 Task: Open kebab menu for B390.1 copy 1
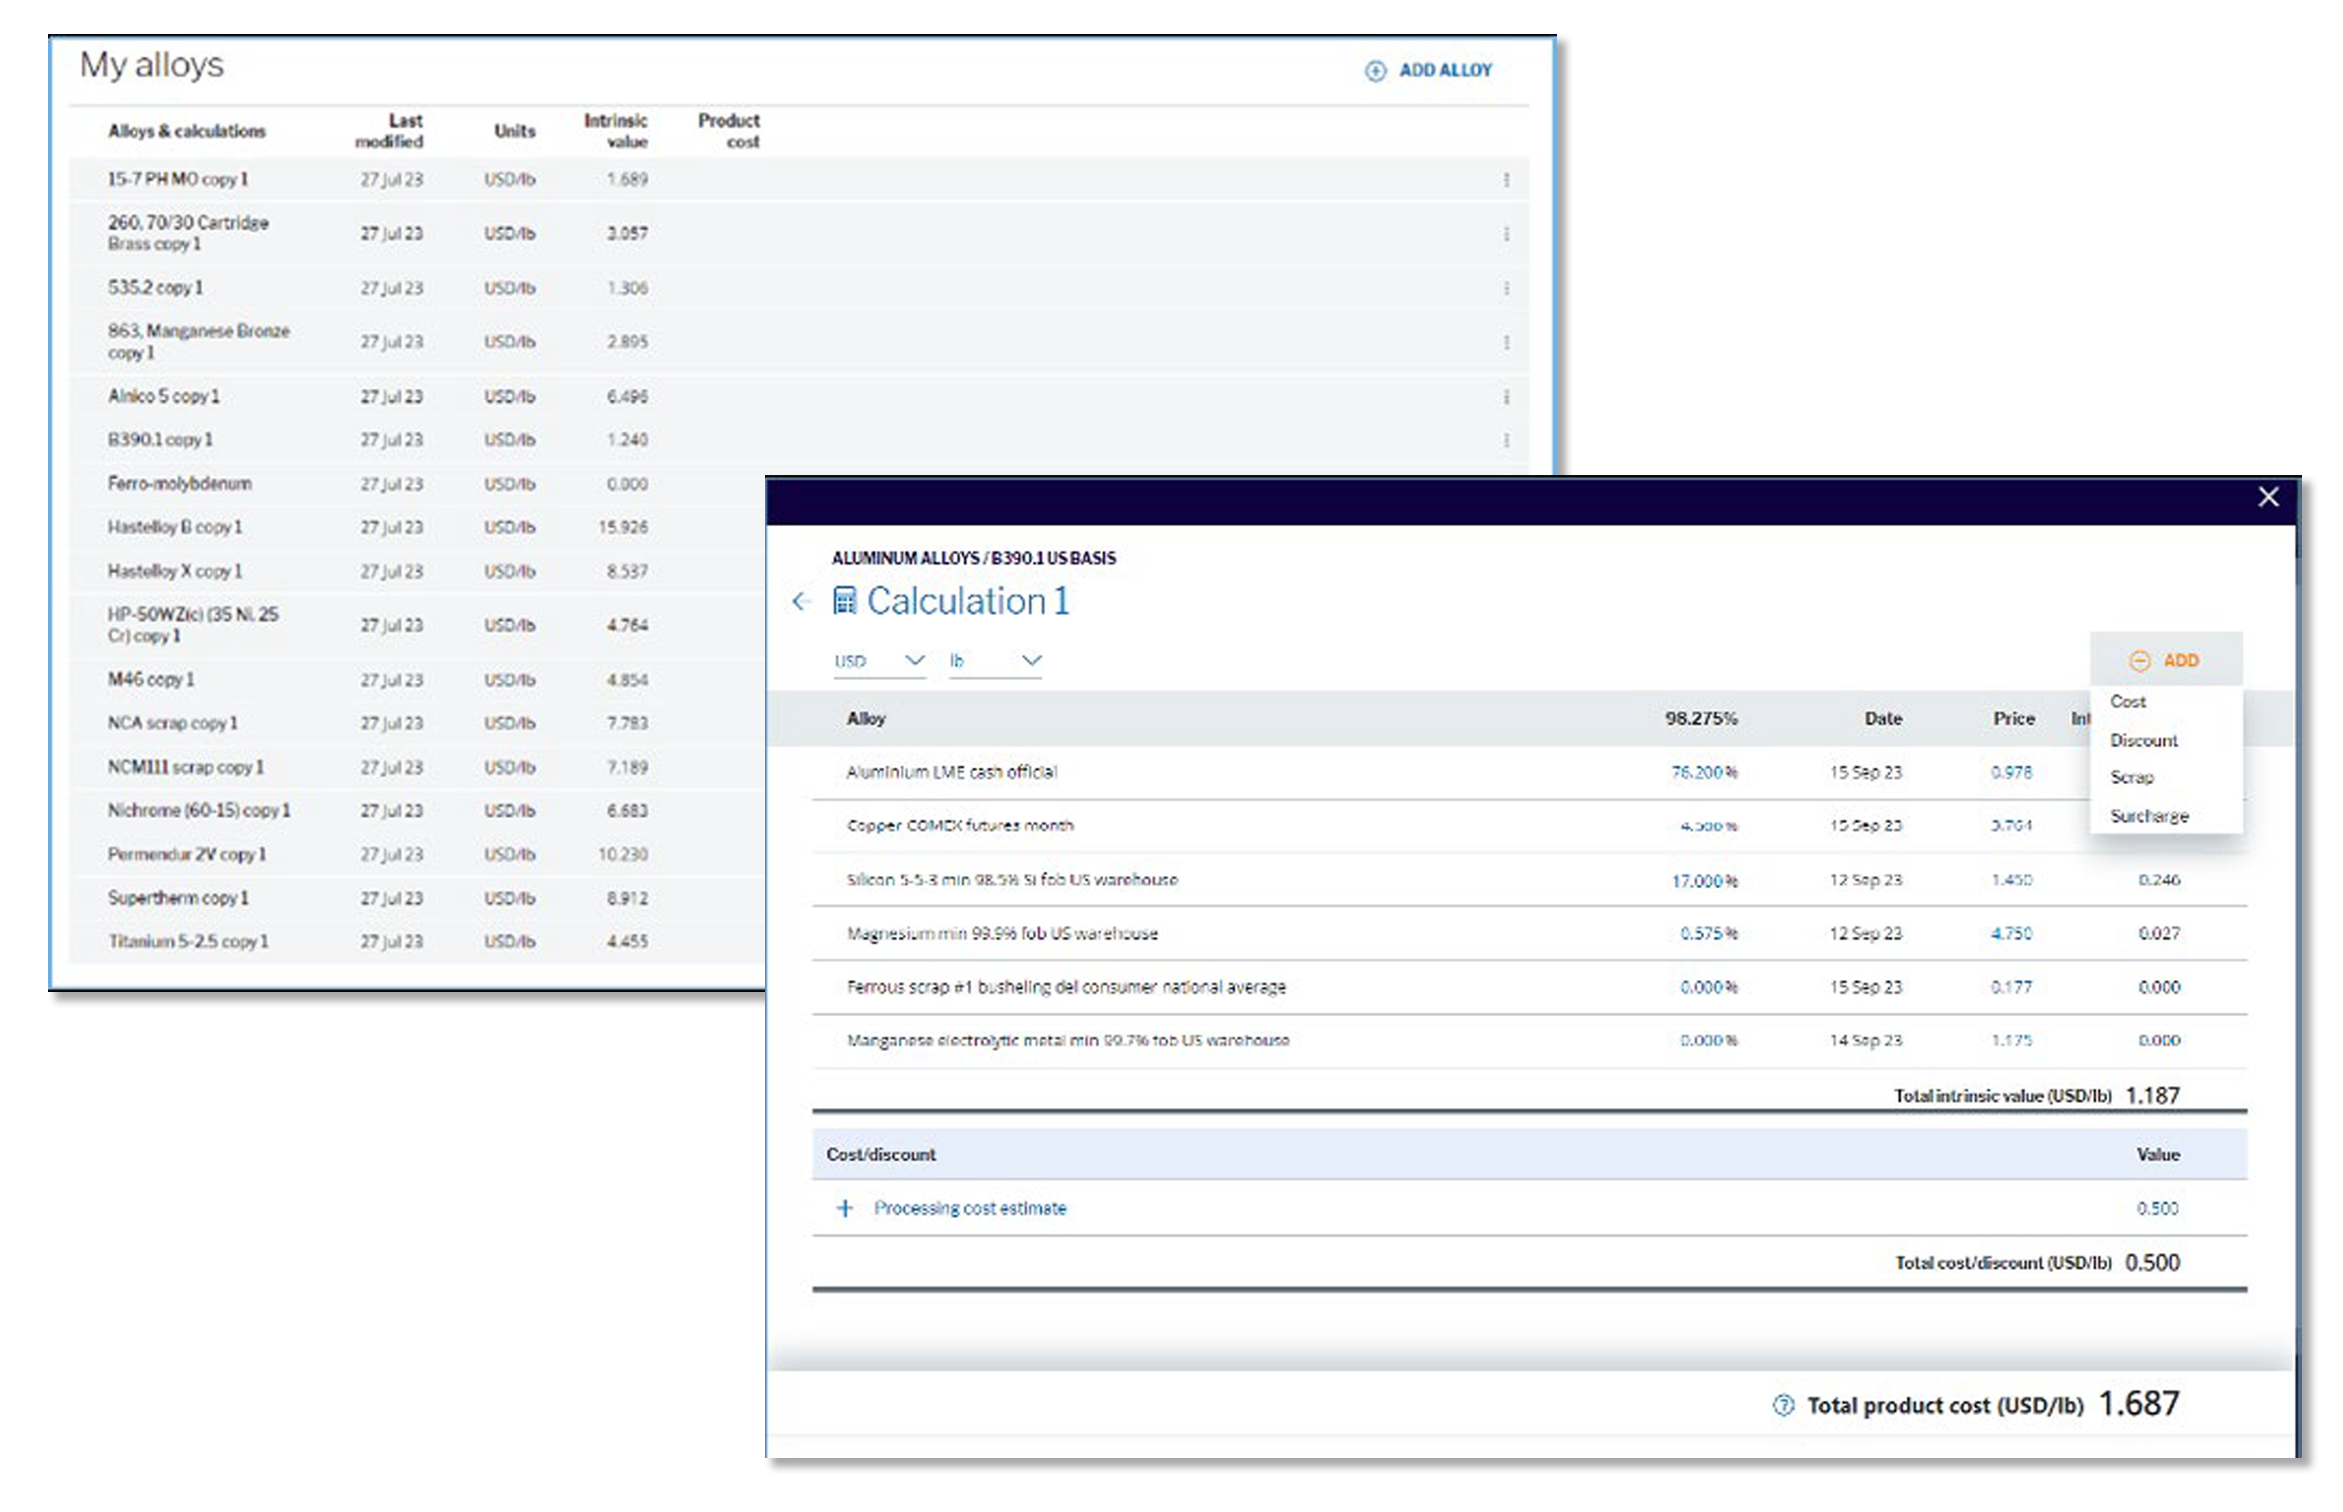click(x=1505, y=440)
